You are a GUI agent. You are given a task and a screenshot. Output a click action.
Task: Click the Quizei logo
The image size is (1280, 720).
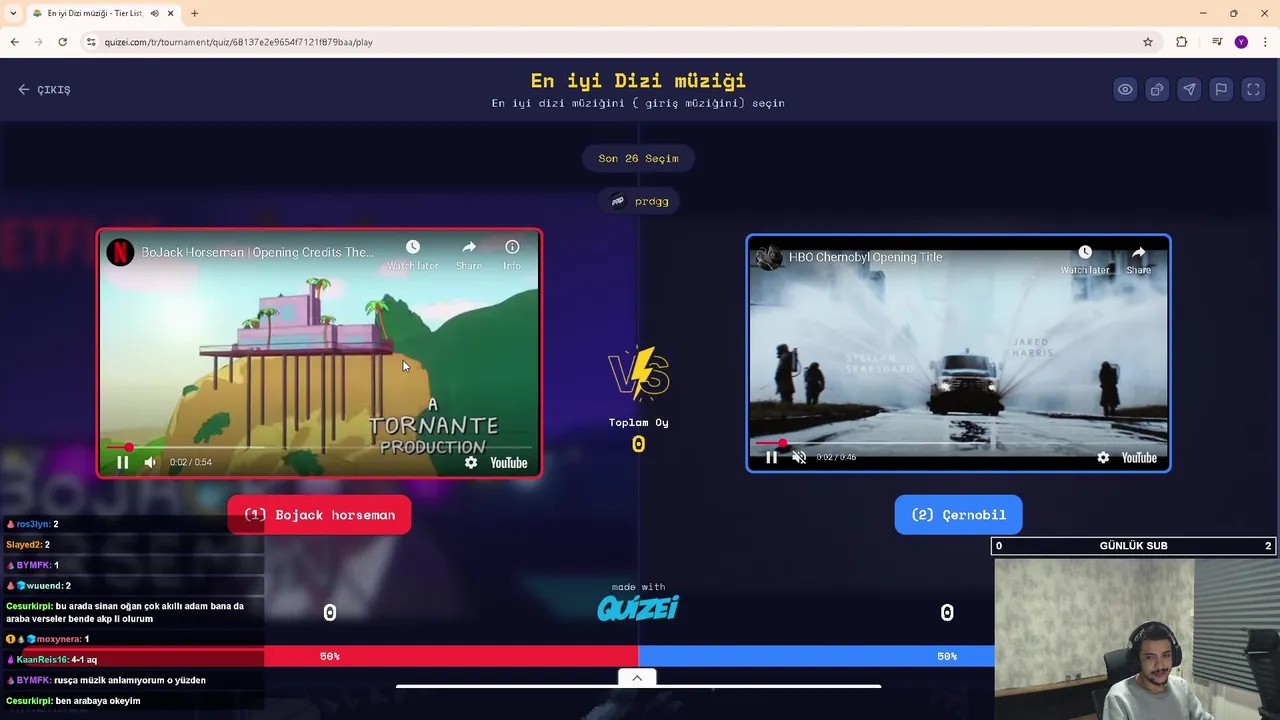[x=638, y=607]
